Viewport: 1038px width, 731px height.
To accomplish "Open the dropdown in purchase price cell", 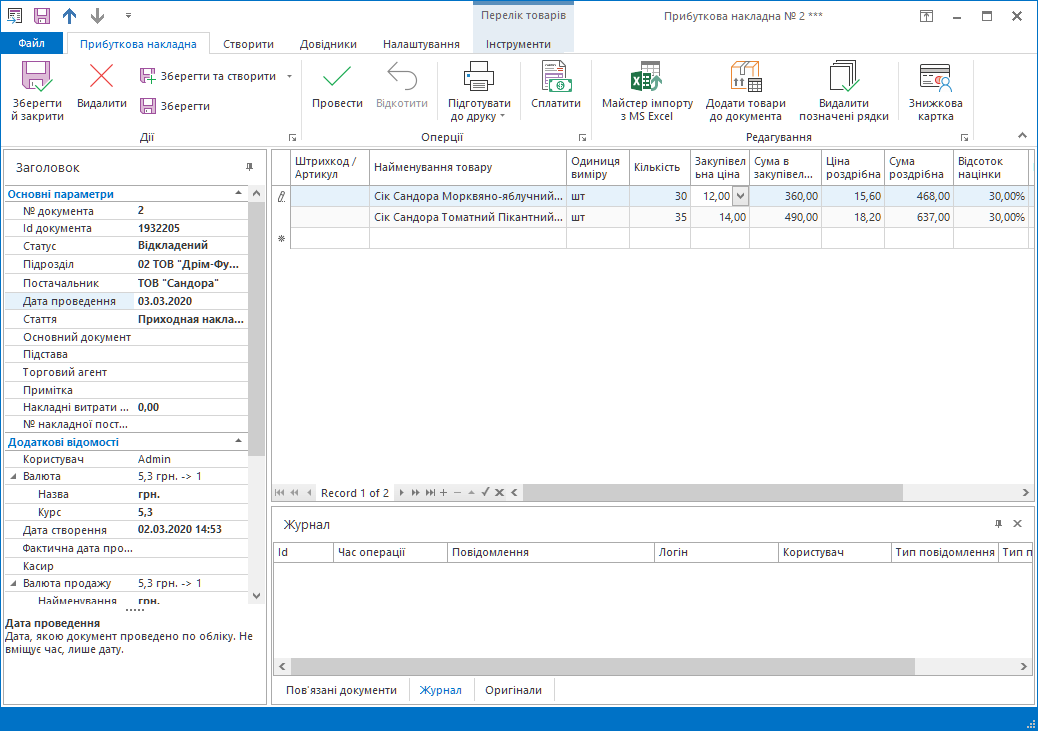I will pos(740,197).
